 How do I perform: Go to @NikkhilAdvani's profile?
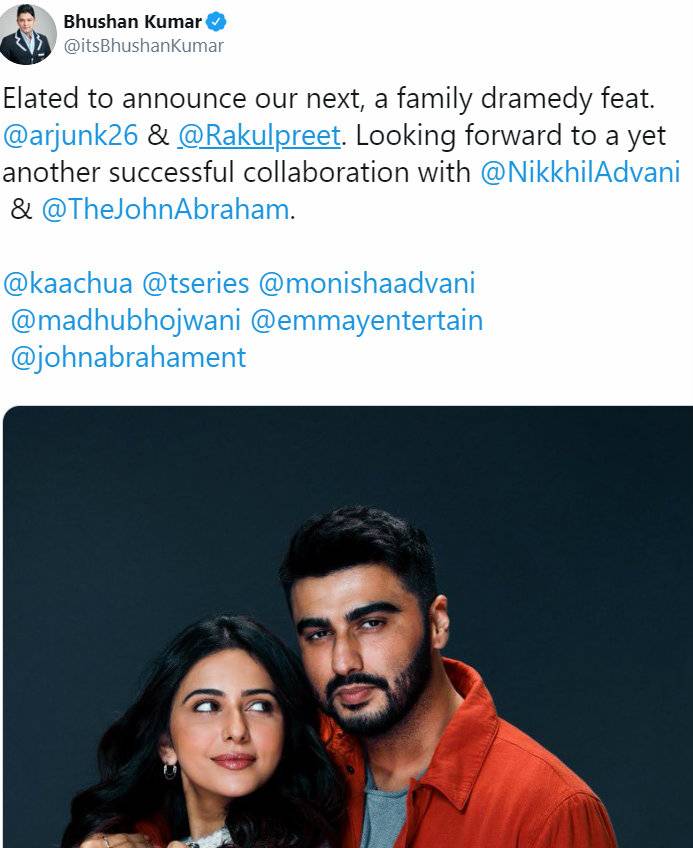click(580, 172)
